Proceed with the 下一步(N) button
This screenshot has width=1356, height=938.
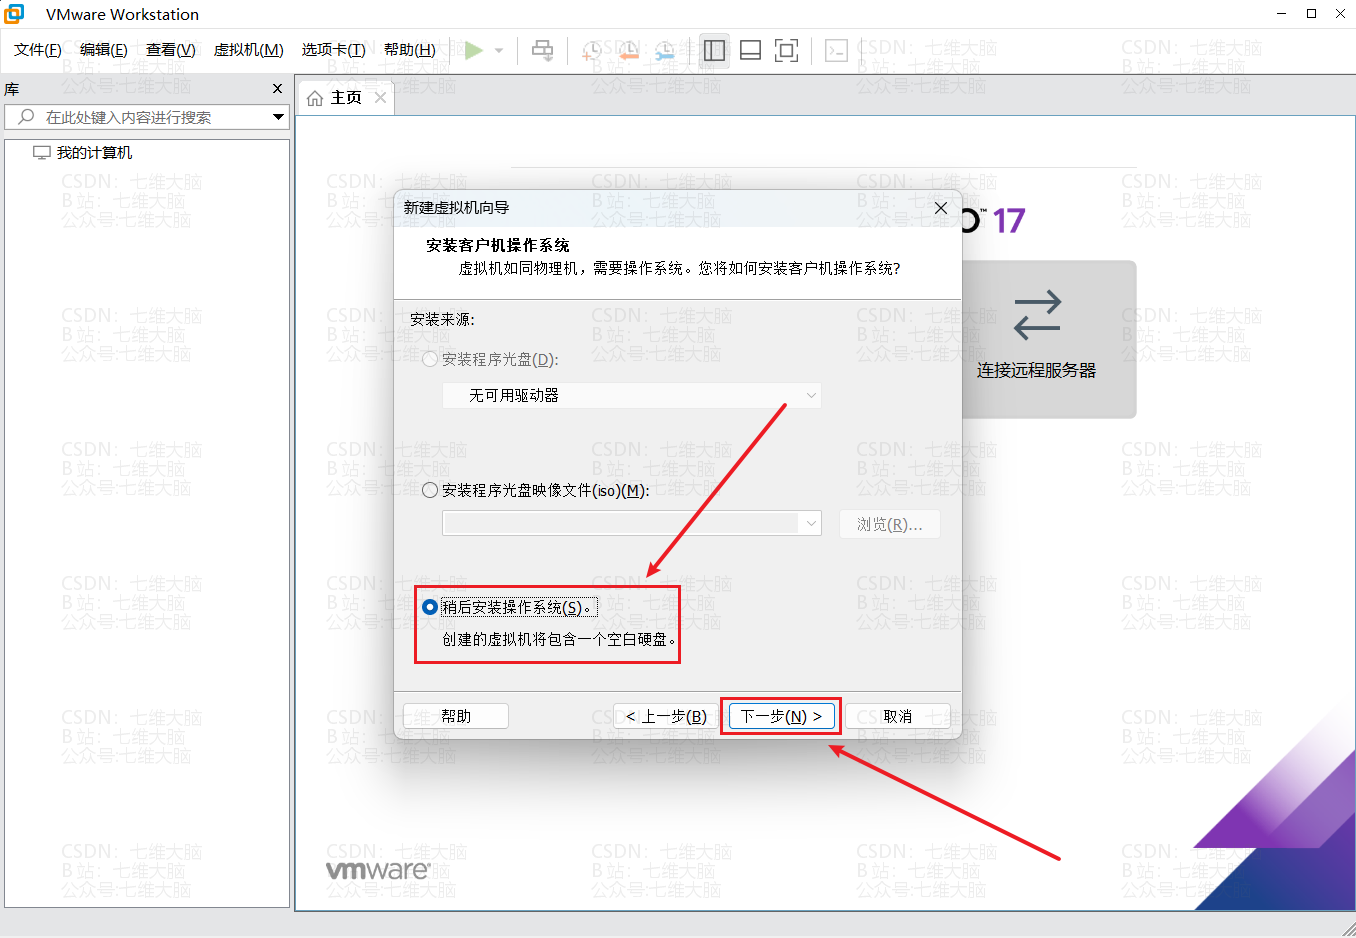pyautogui.click(x=781, y=716)
